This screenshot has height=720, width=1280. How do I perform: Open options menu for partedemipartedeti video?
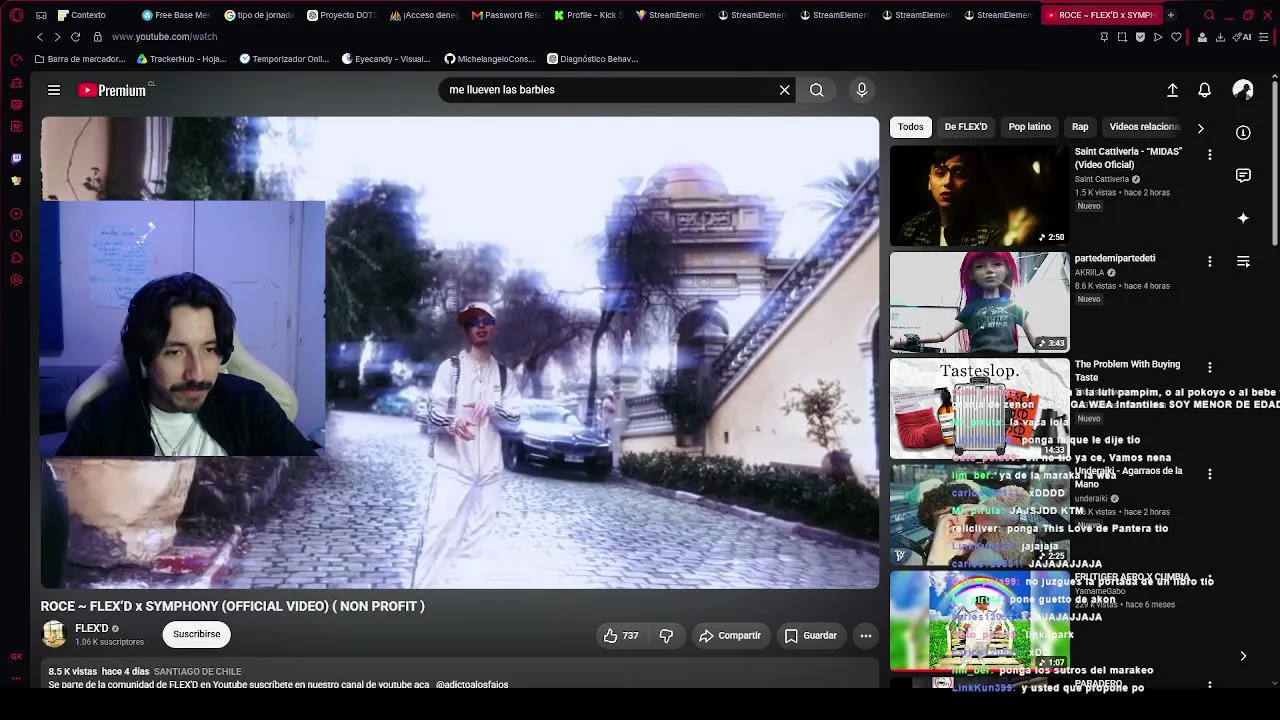1210,261
